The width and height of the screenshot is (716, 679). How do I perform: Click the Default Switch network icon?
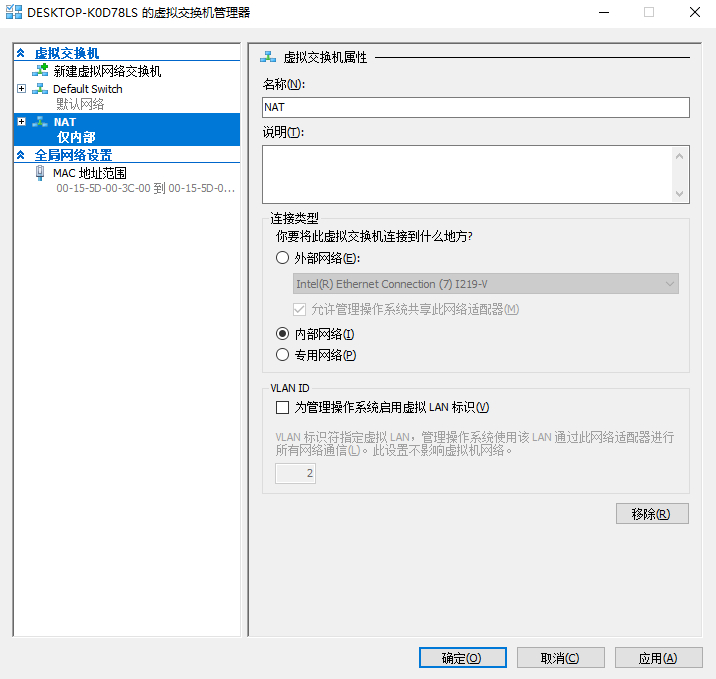click(40, 89)
